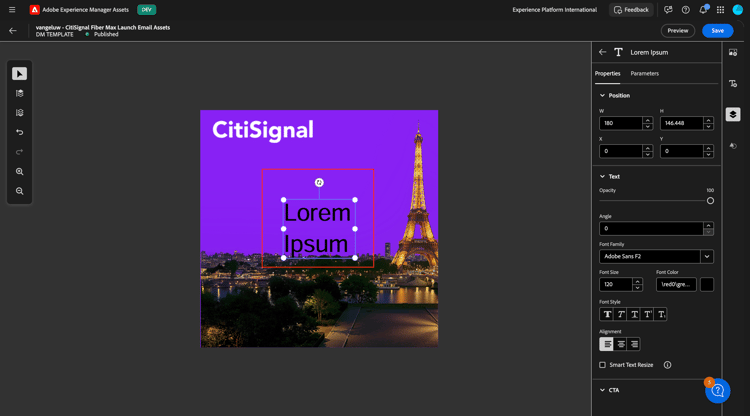The height and width of the screenshot is (416, 750).
Task: Click Experience Platform International org name
Action: click(554, 10)
